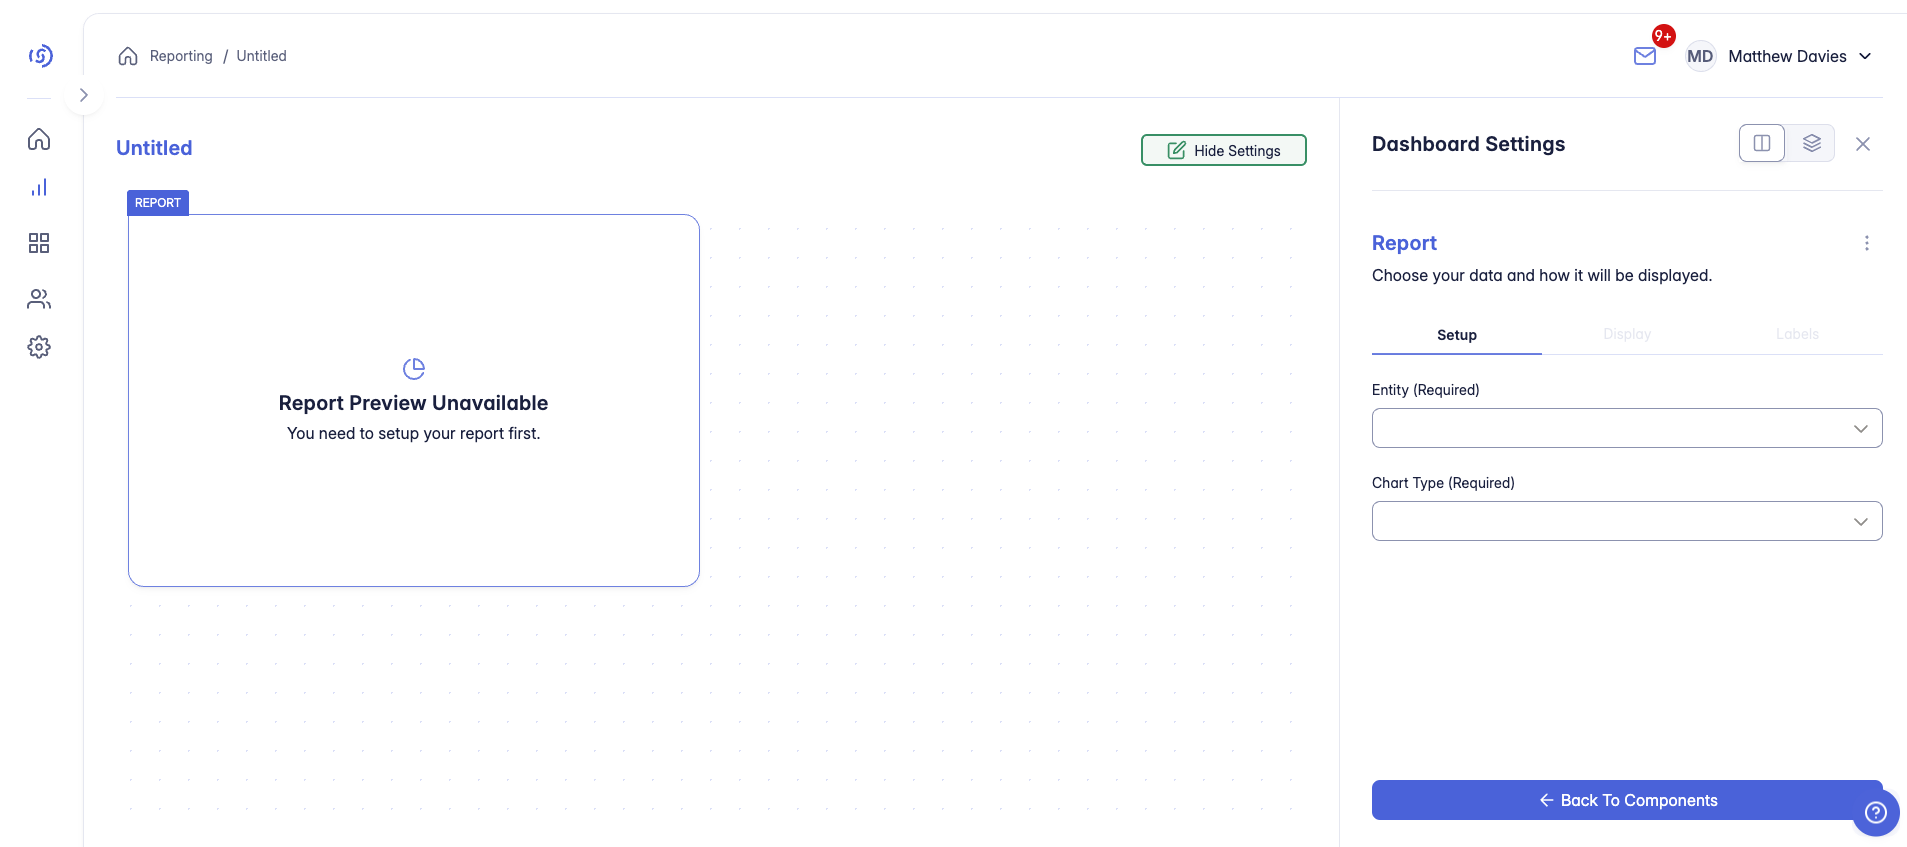Open the mail inbox with 9+ notifications
The image size is (1907, 847).
point(1645,56)
